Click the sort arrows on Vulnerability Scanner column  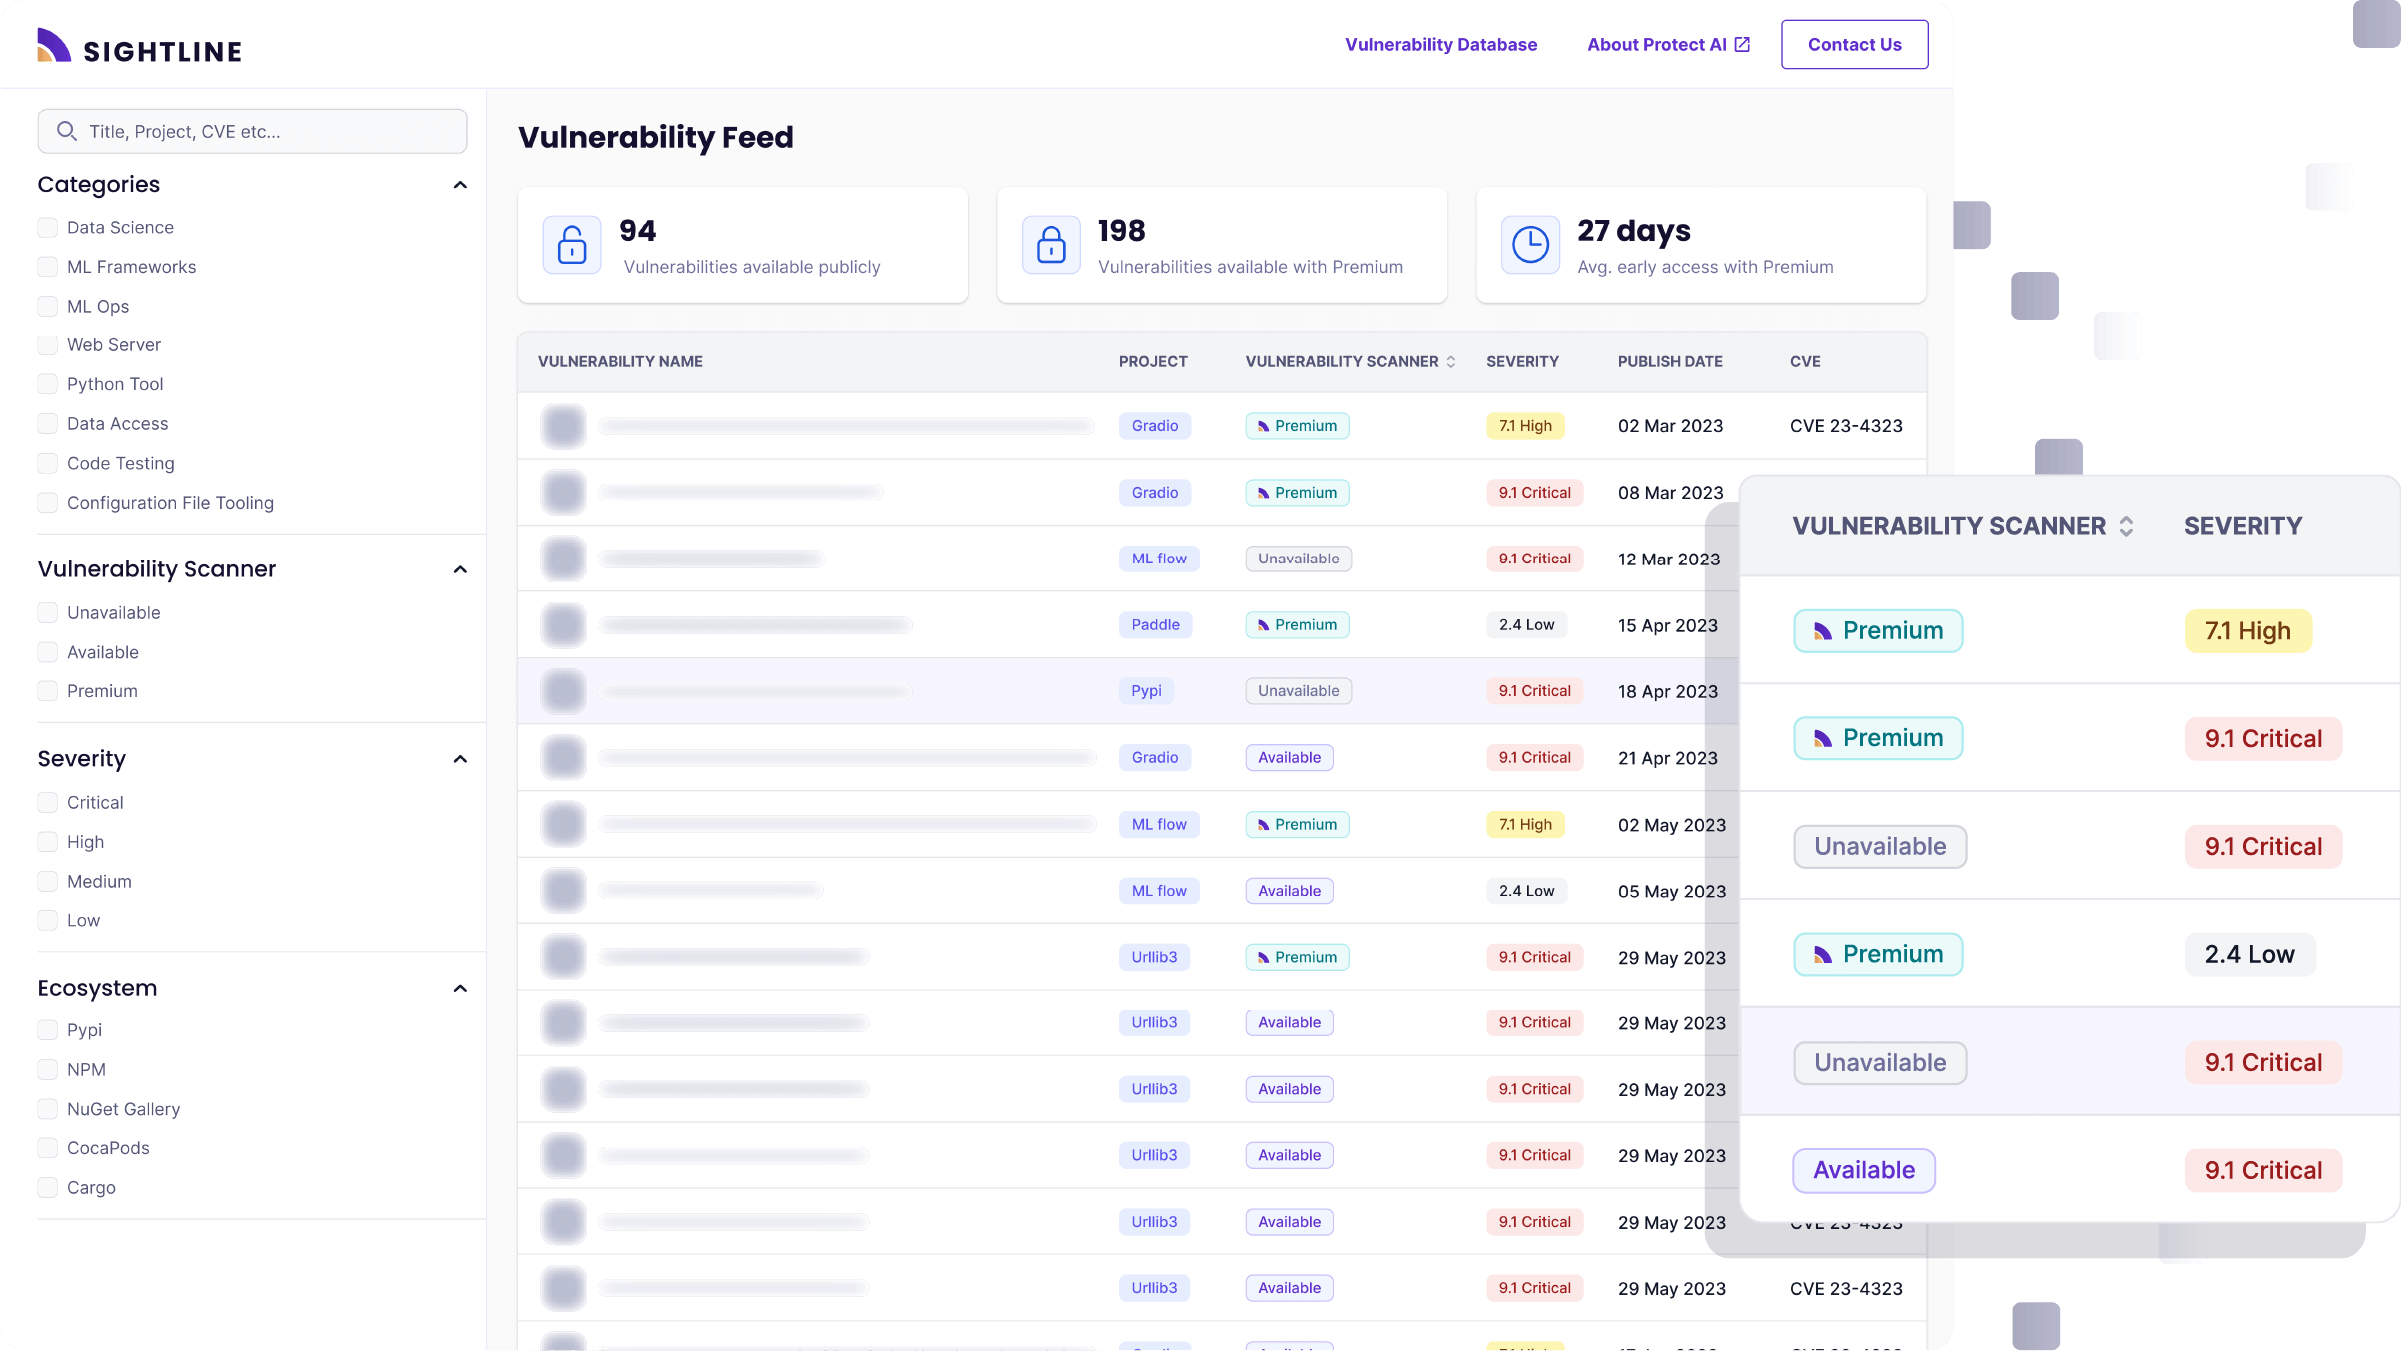pyautogui.click(x=1451, y=361)
